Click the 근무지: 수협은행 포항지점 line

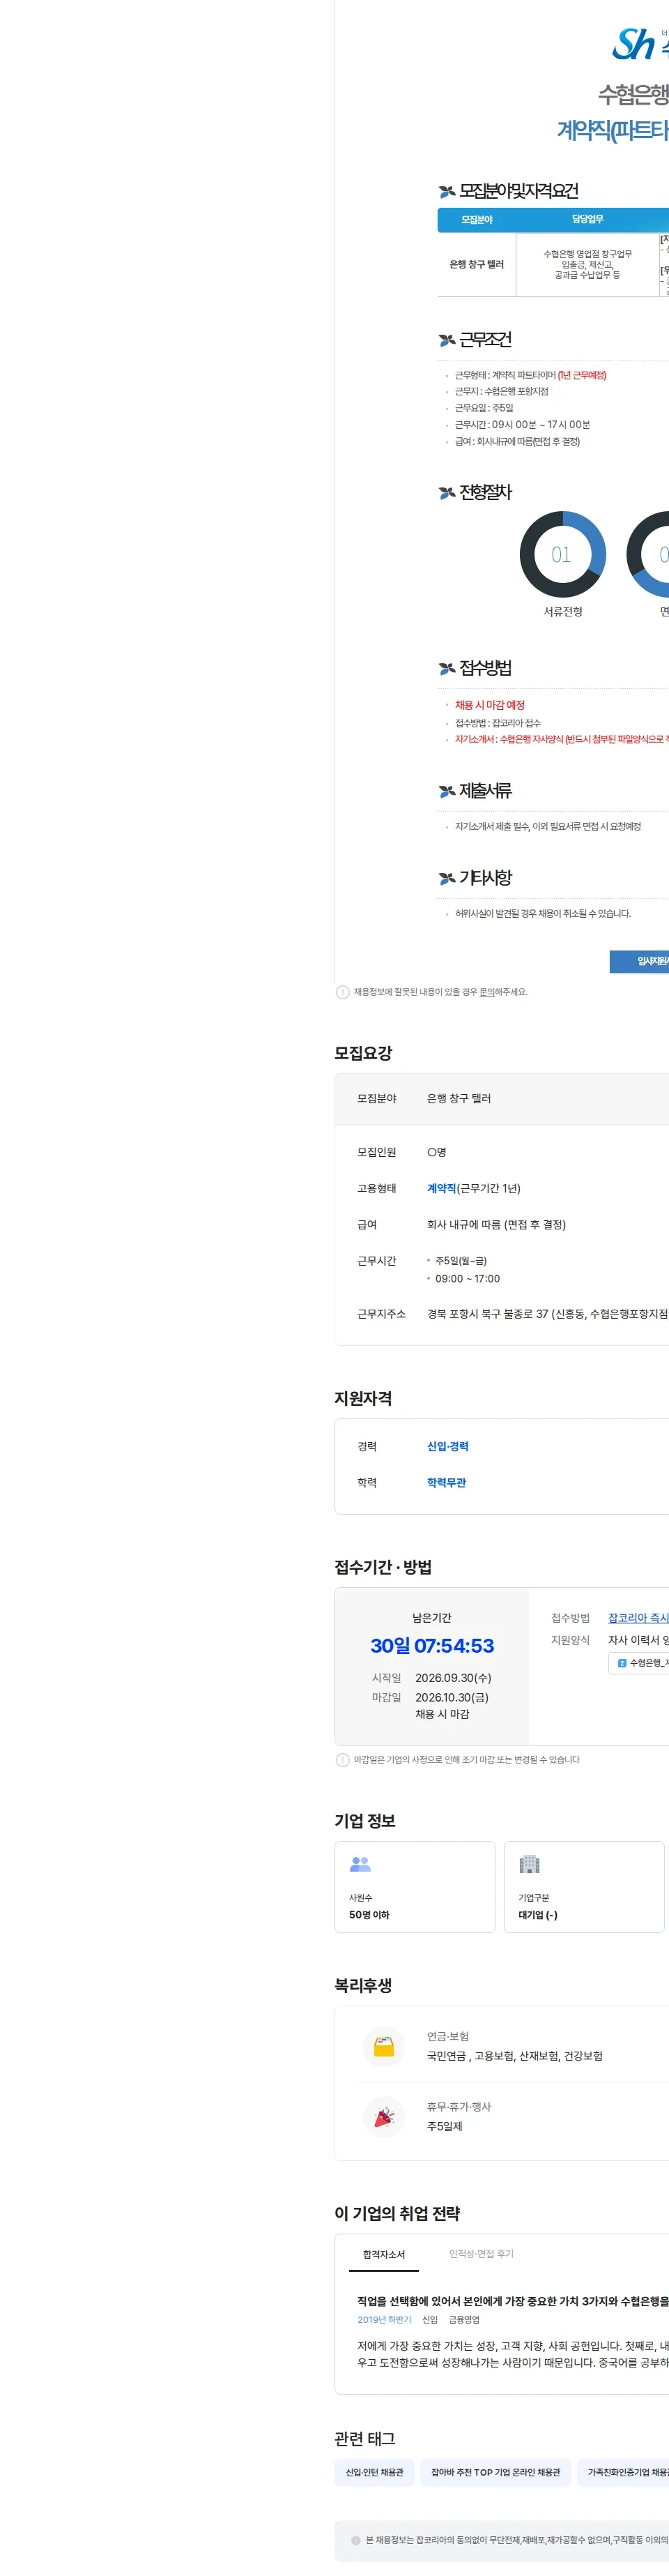pos(502,391)
